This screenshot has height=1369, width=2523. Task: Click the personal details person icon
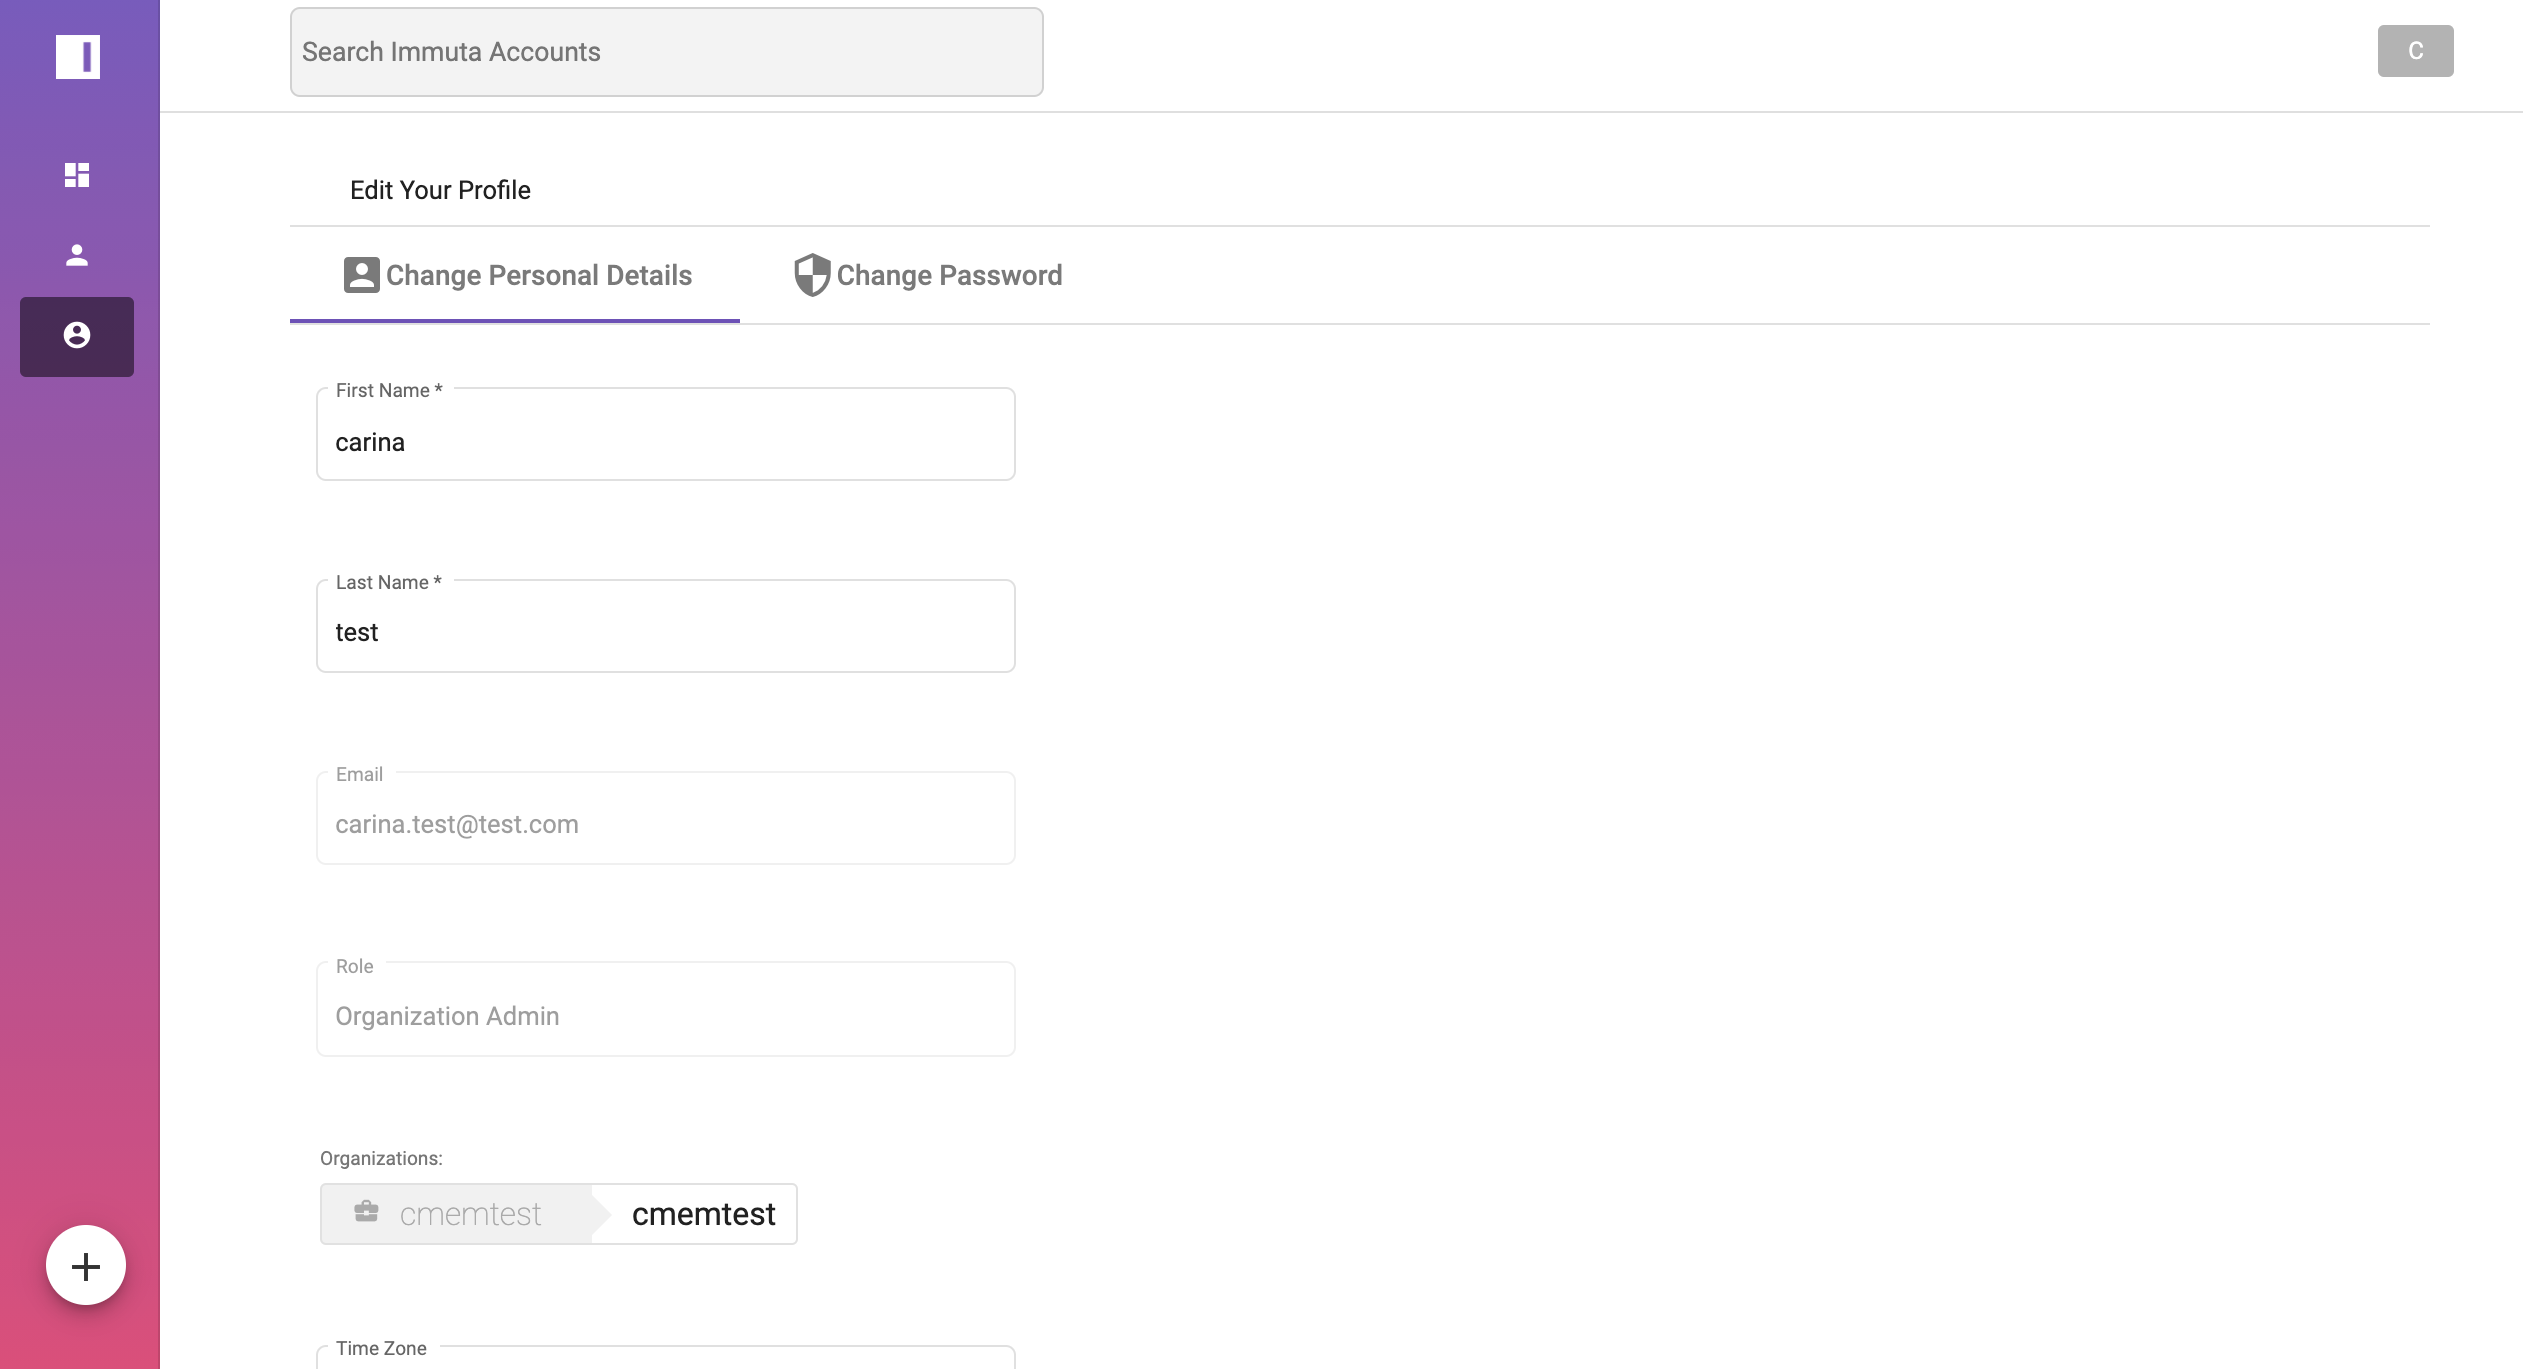point(361,275)
